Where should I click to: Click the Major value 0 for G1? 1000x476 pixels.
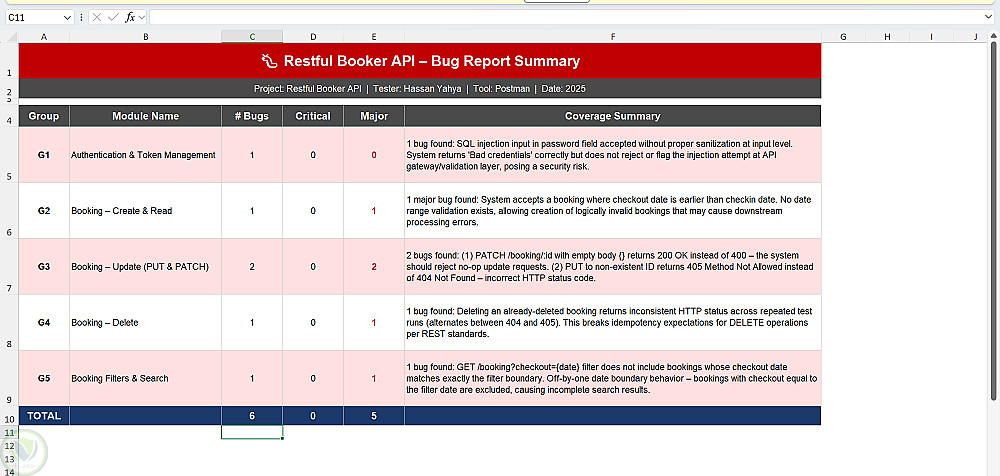click(374, 155)
